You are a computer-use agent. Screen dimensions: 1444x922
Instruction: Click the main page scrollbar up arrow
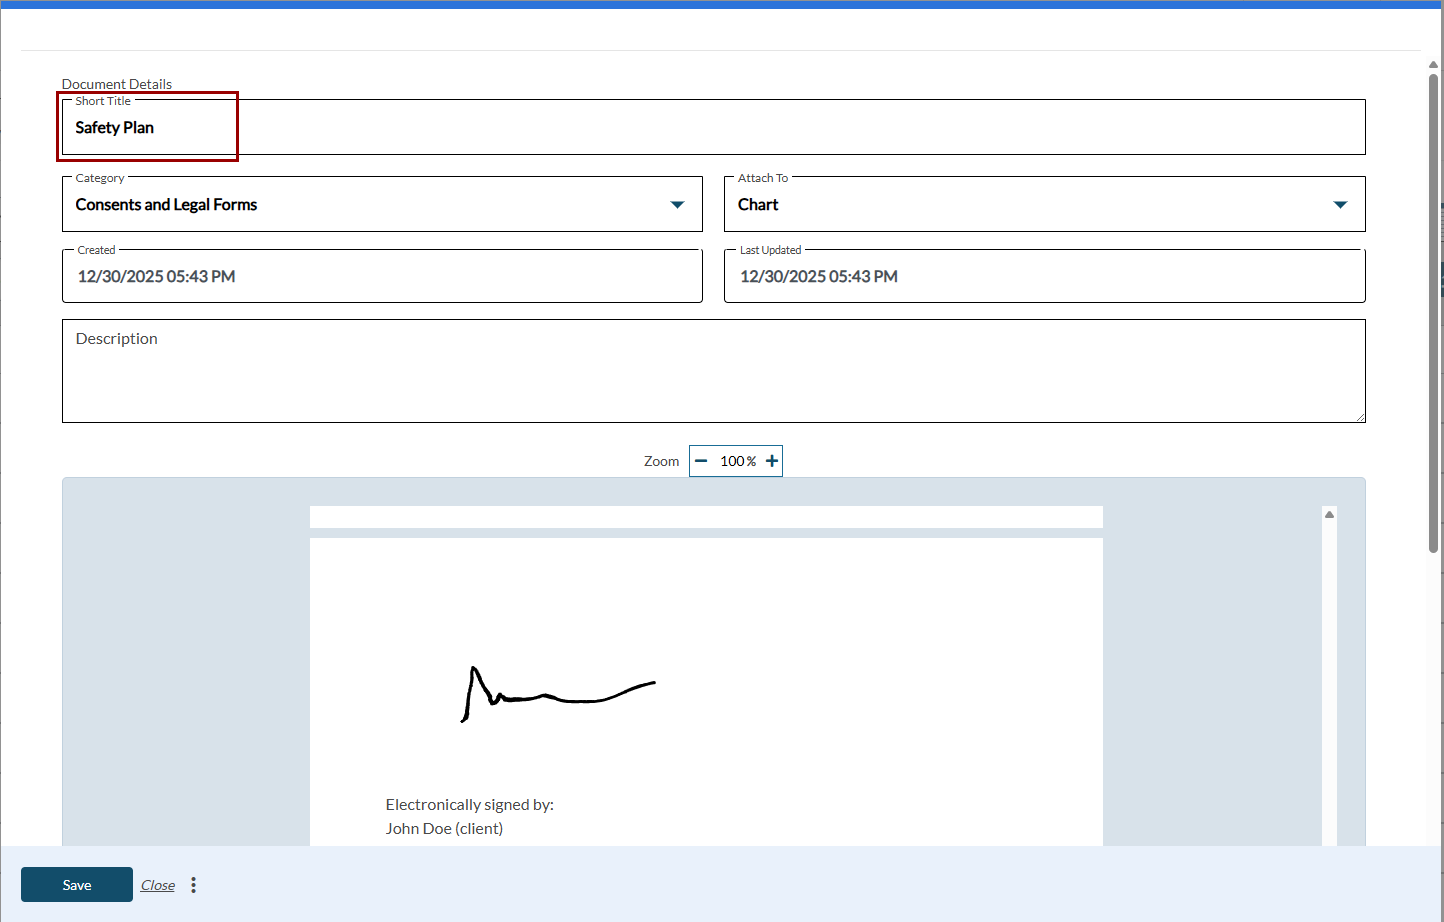(1433, 65)
